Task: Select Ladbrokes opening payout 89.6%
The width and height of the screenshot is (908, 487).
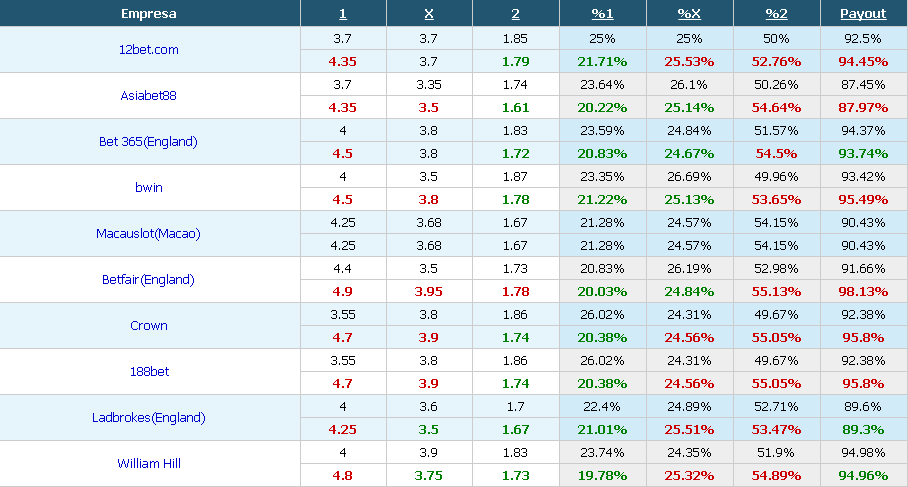Action: tap(863, 407)
